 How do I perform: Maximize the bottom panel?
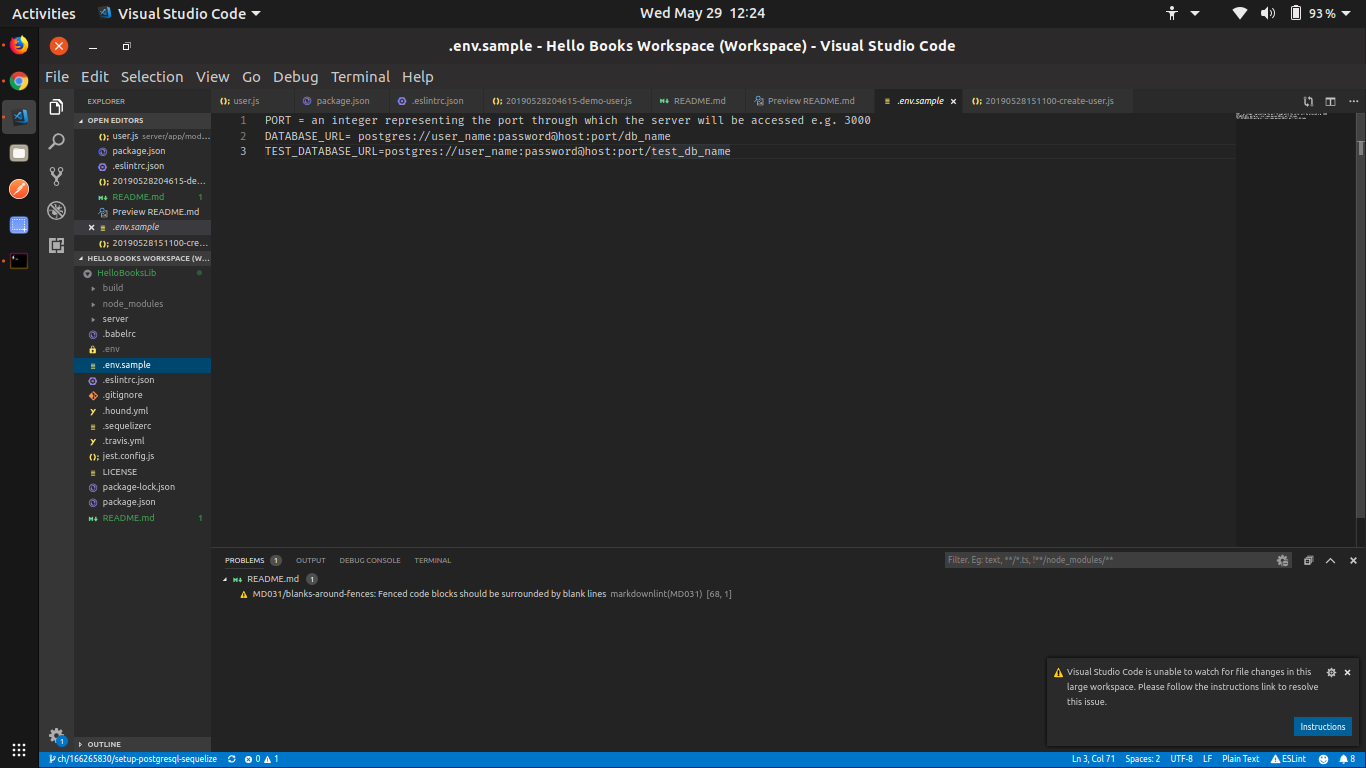pos(1330,561)
